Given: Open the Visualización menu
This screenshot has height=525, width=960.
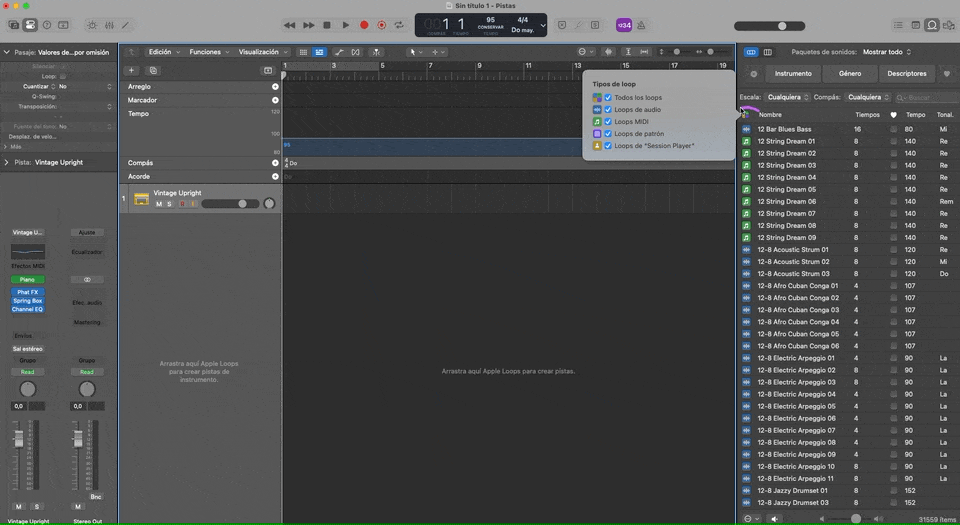Looking at the screenshot, I should tap(263, 52).
